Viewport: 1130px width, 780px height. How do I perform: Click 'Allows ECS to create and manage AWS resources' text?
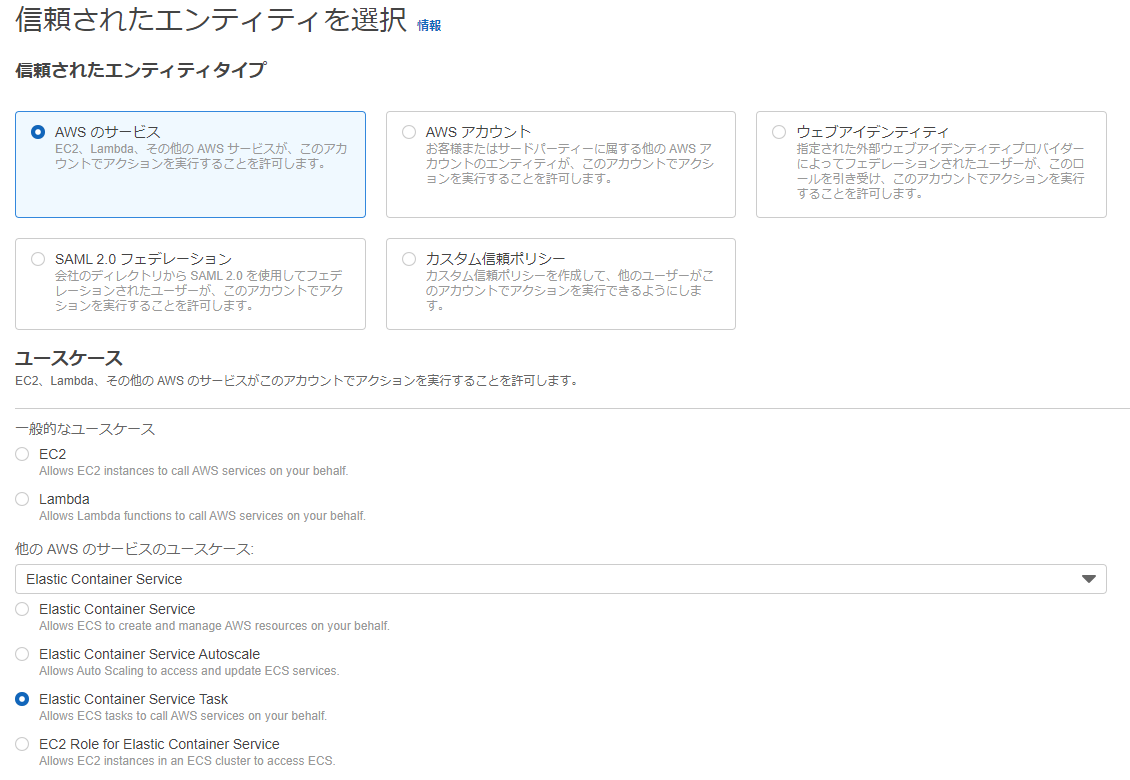(214, 626)
